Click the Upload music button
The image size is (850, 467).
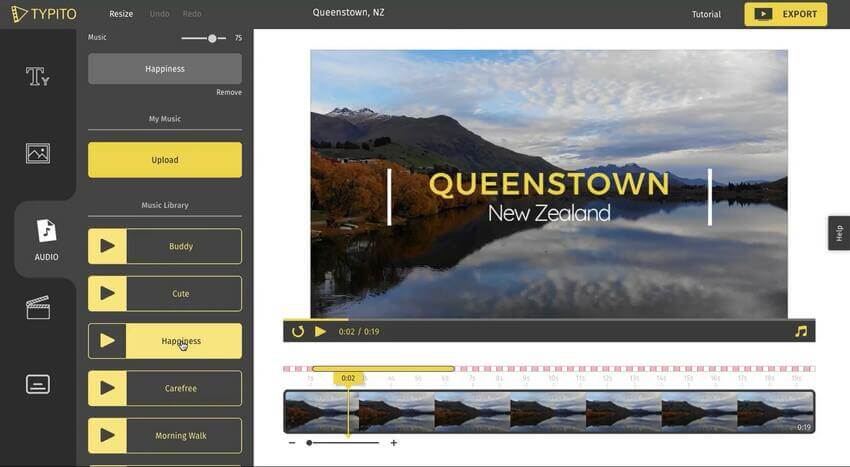point(165,160)
